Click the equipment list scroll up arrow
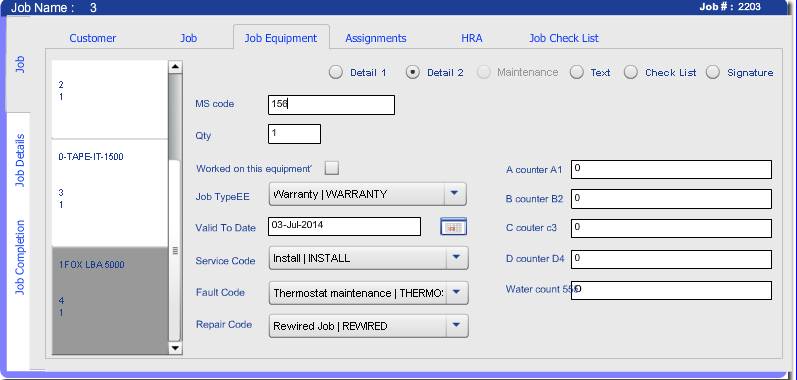The height and width of the screenshot is (380, 797). (x=175, y=67)
